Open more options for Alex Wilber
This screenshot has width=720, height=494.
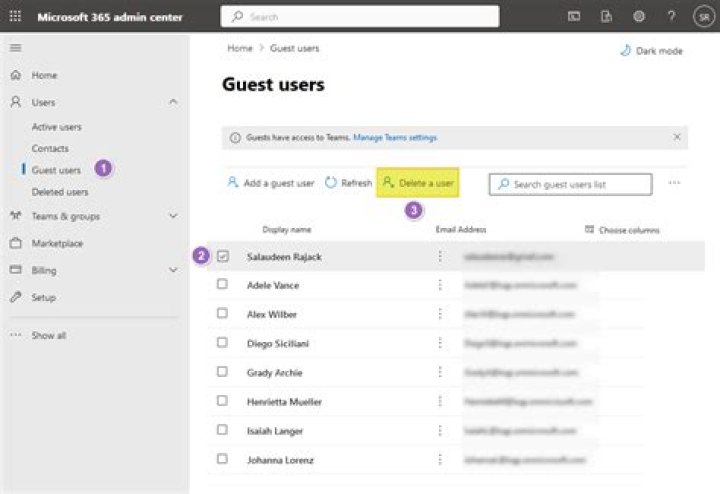pyautogui.click(x=440, y=314)
